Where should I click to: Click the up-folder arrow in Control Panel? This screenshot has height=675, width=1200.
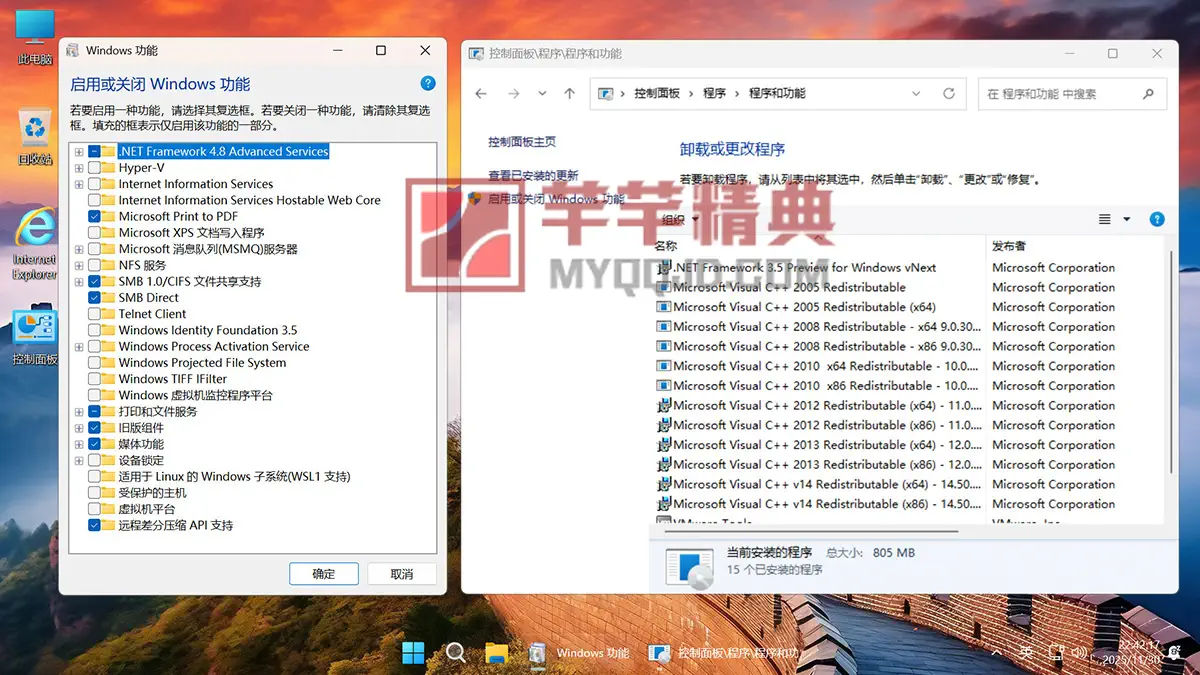coord(570,94)
